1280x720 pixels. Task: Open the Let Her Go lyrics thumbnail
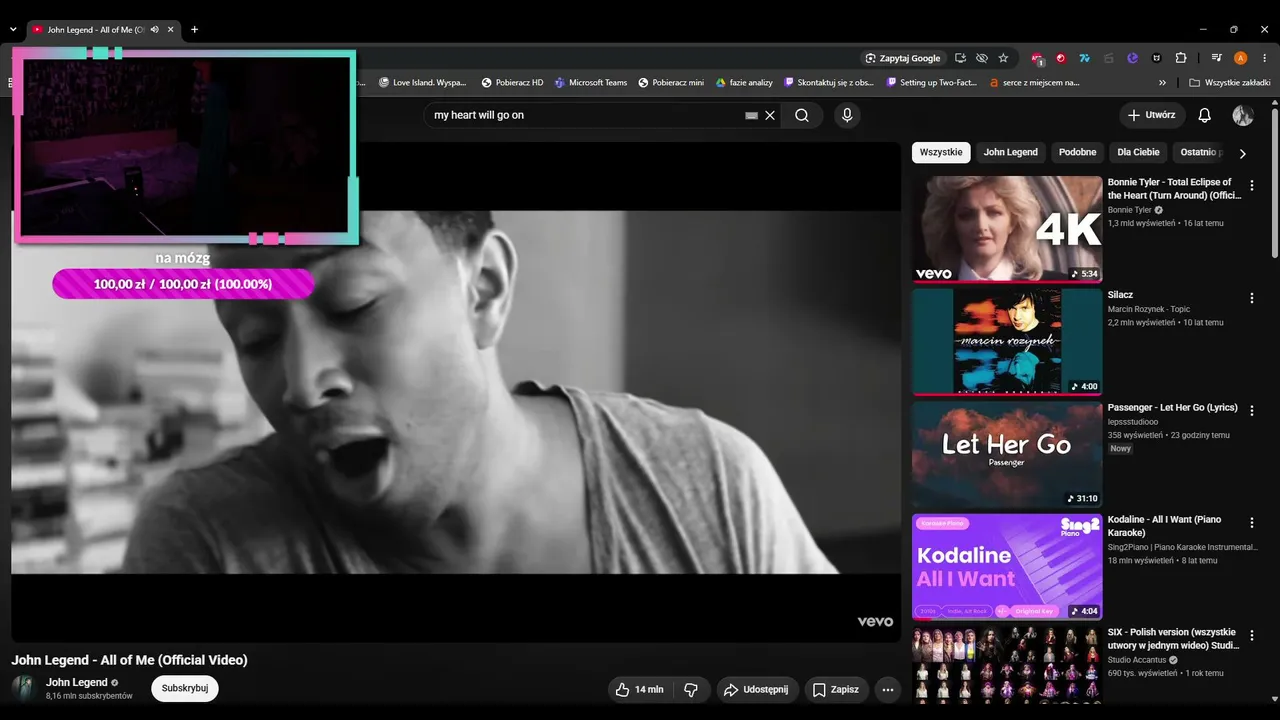(1007, 454)
